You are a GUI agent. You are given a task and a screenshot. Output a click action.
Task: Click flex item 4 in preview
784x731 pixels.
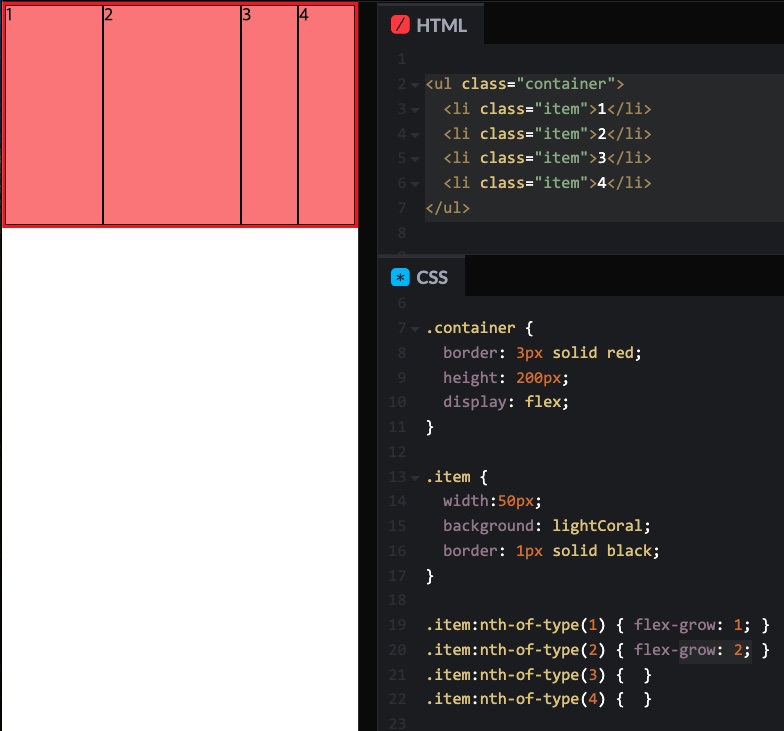point(326,115)
